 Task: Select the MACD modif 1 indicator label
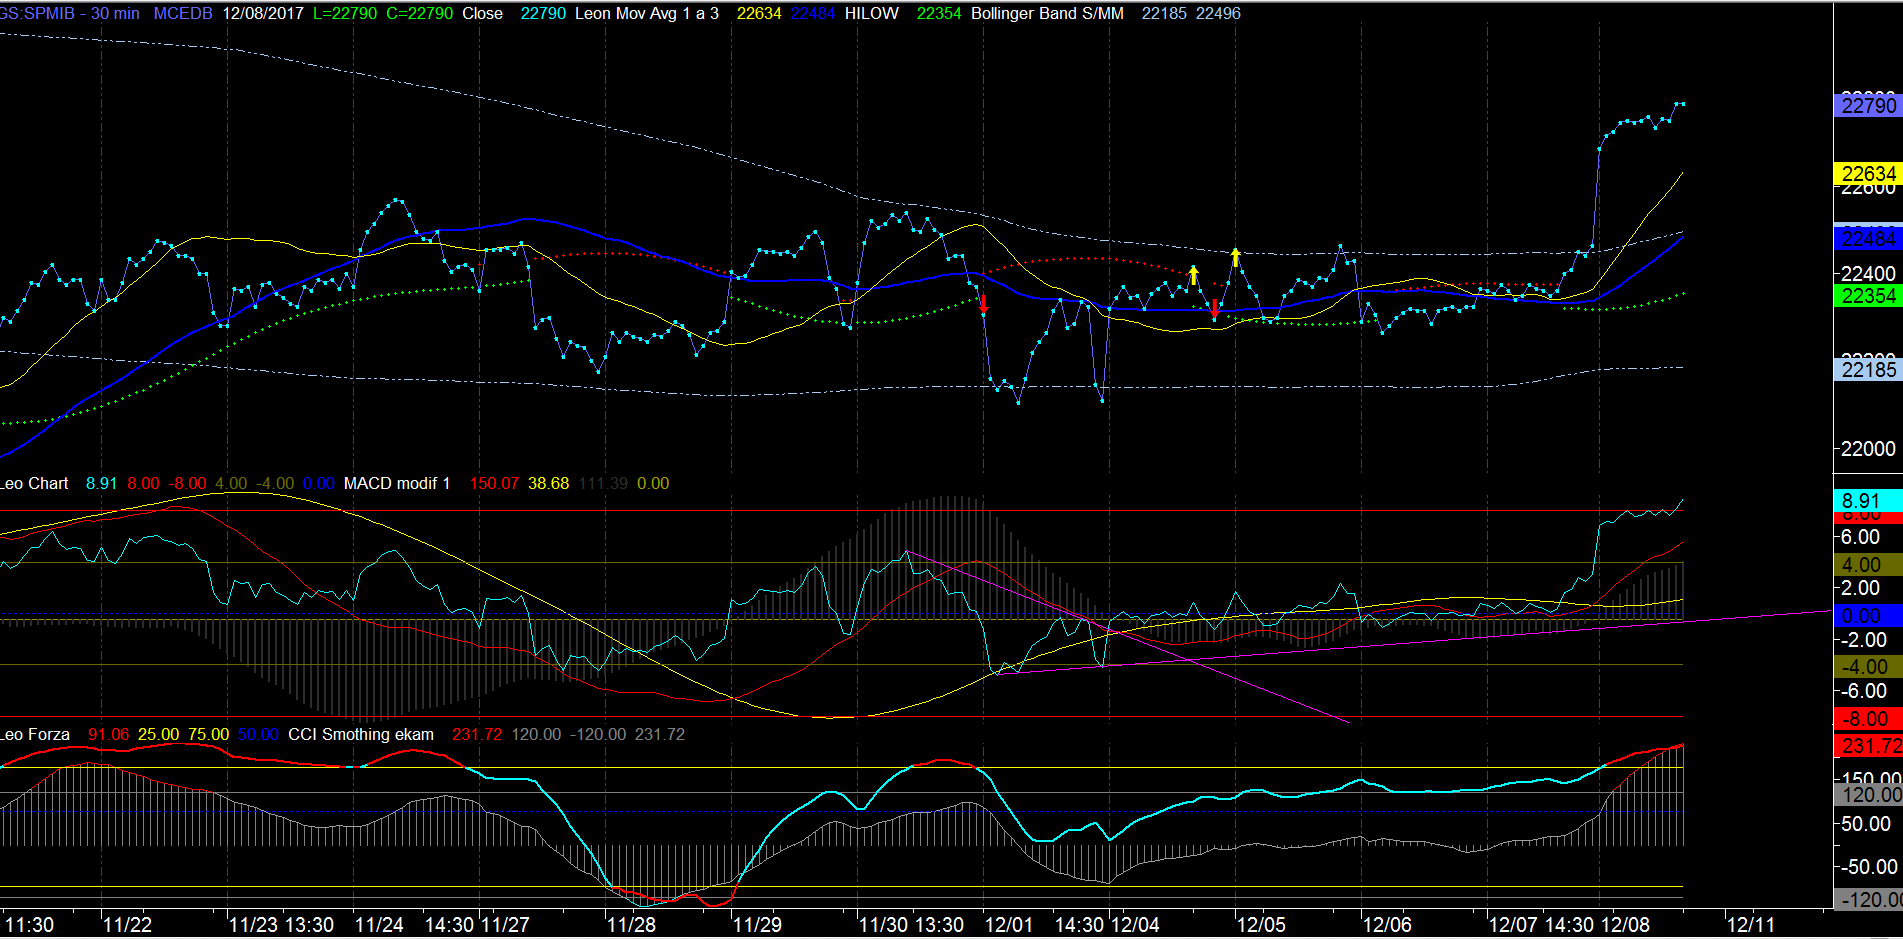(x=397, y=484)
